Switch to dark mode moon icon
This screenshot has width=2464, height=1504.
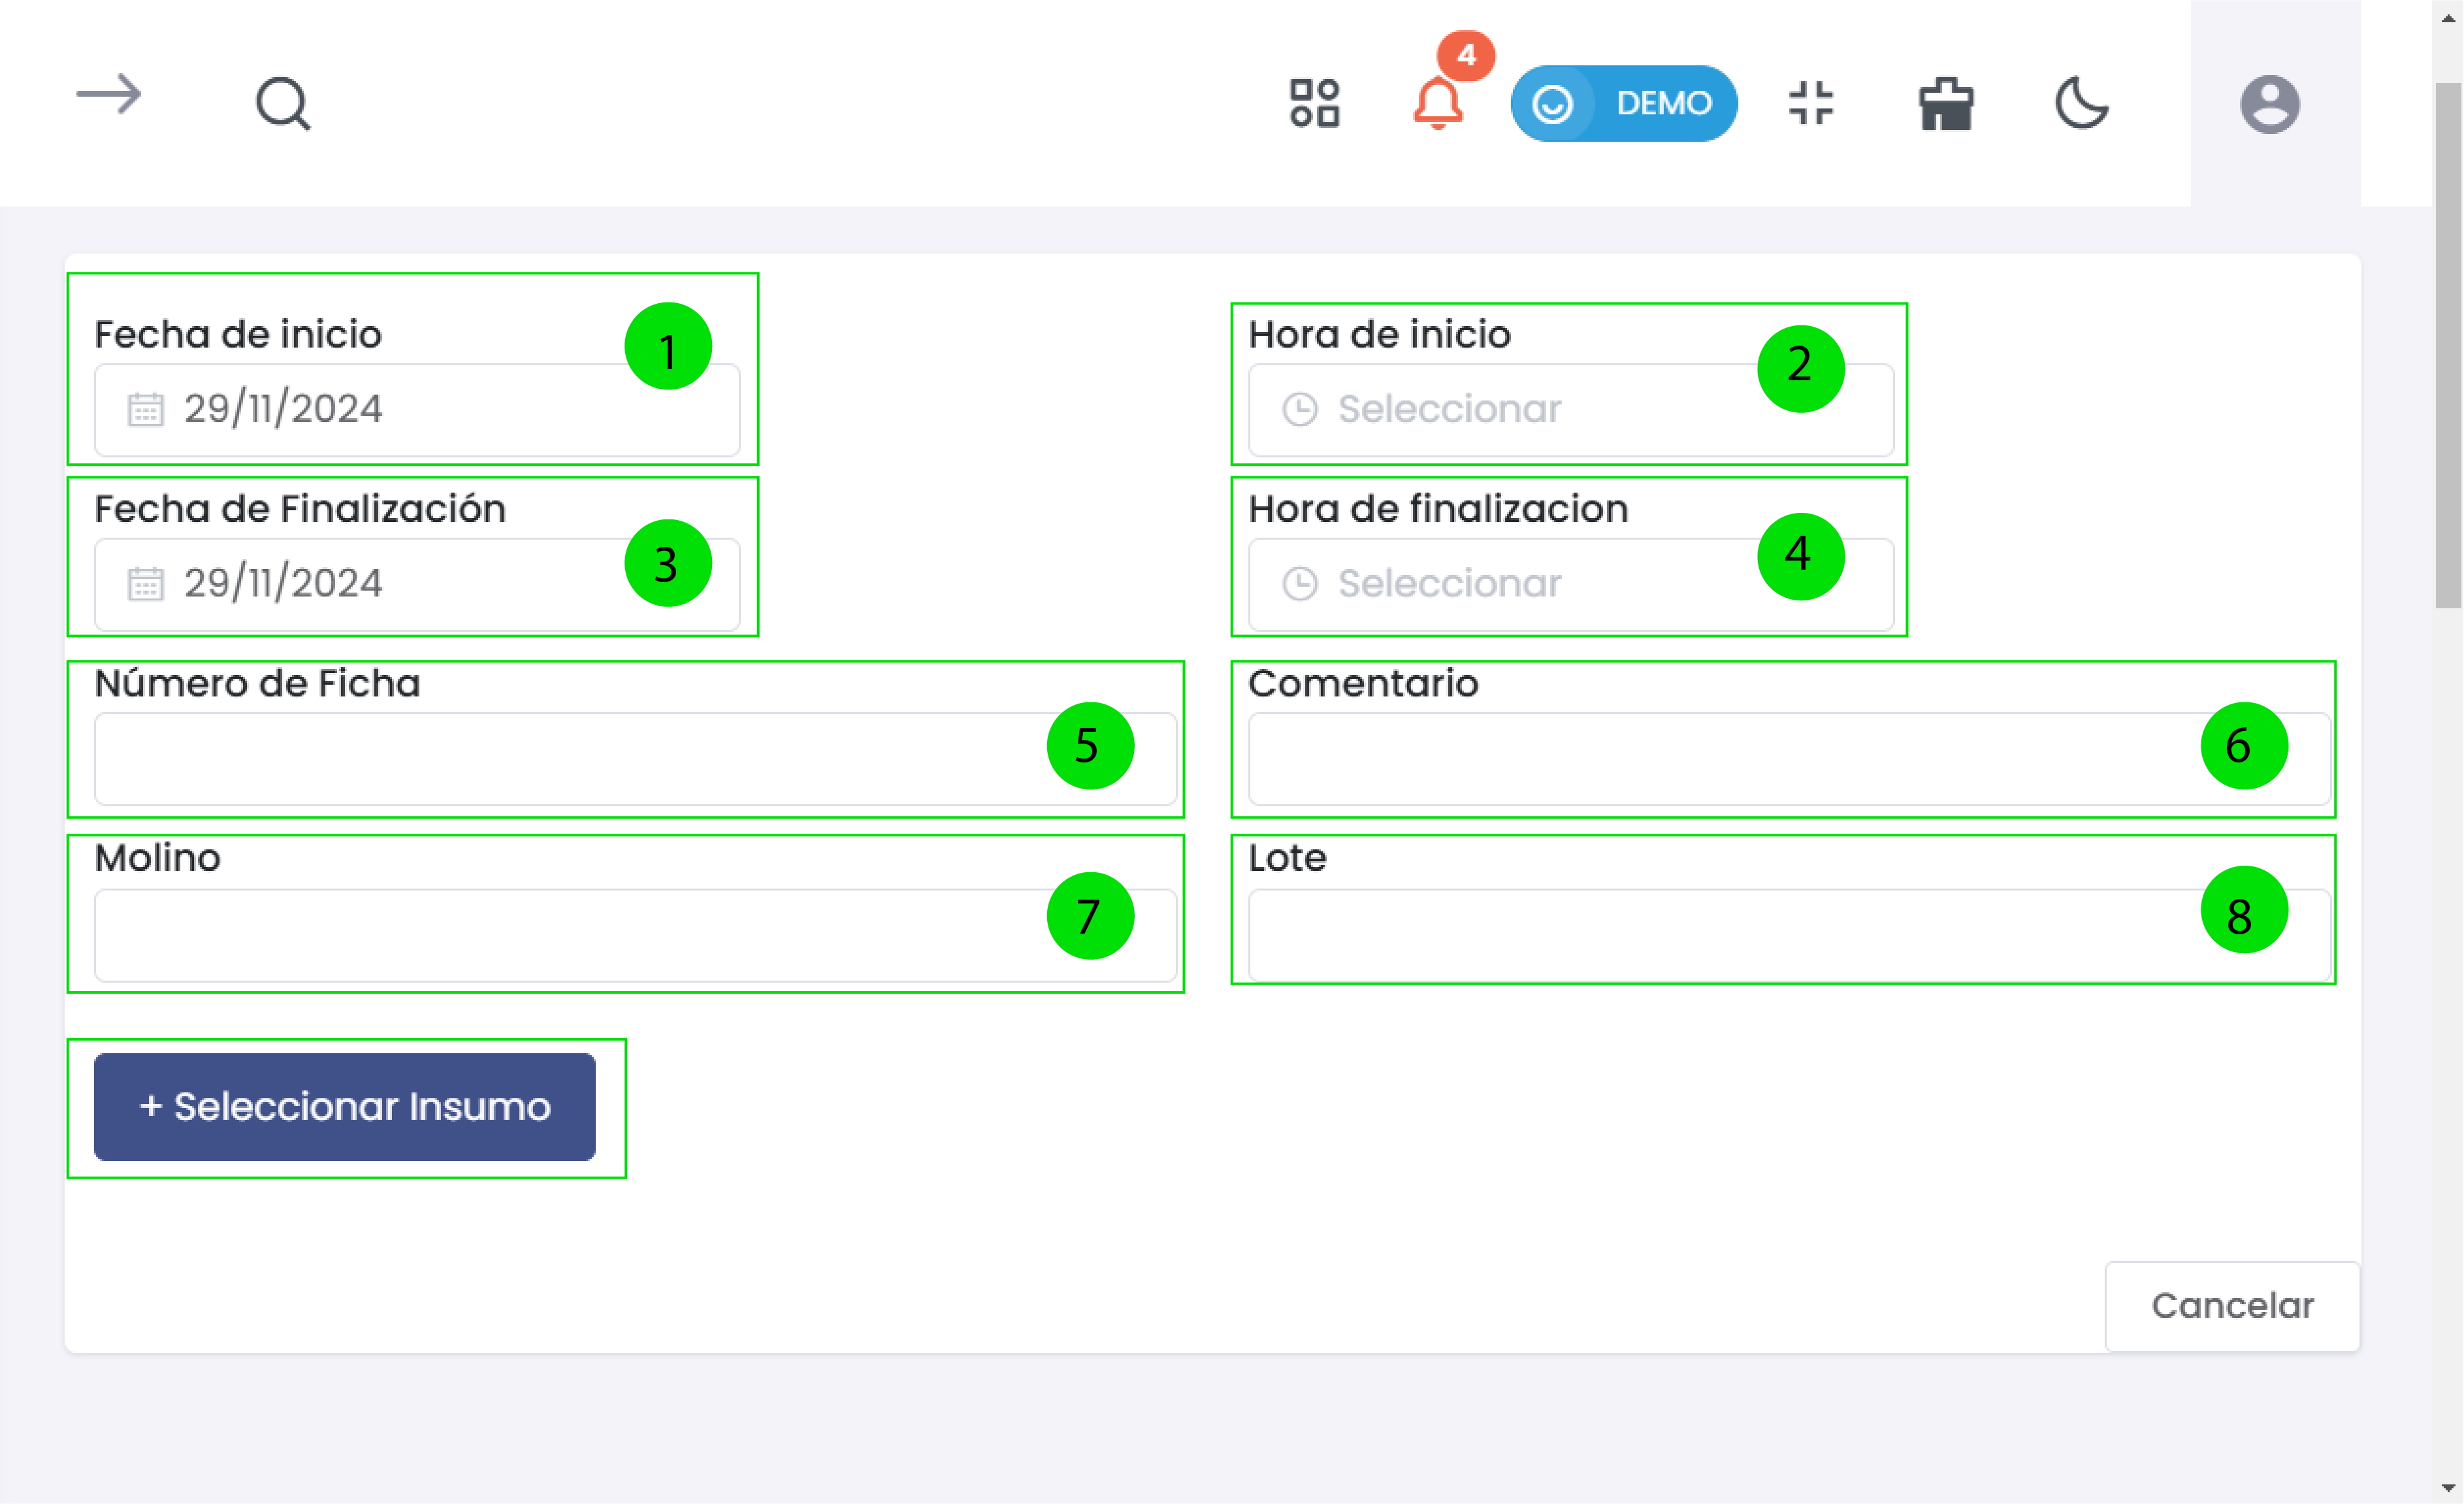(x=2081, y=103)
